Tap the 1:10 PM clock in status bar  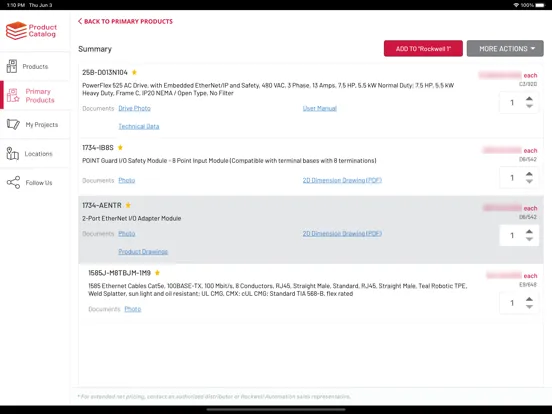16,5
